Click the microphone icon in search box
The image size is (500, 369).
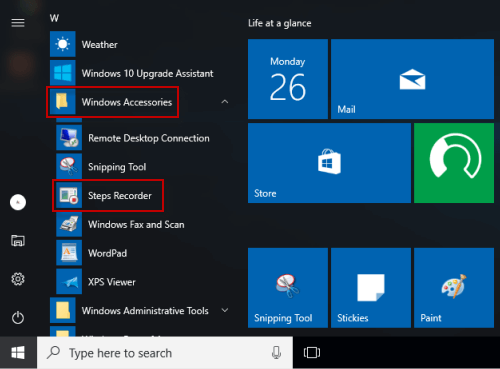tap(276, 353)
